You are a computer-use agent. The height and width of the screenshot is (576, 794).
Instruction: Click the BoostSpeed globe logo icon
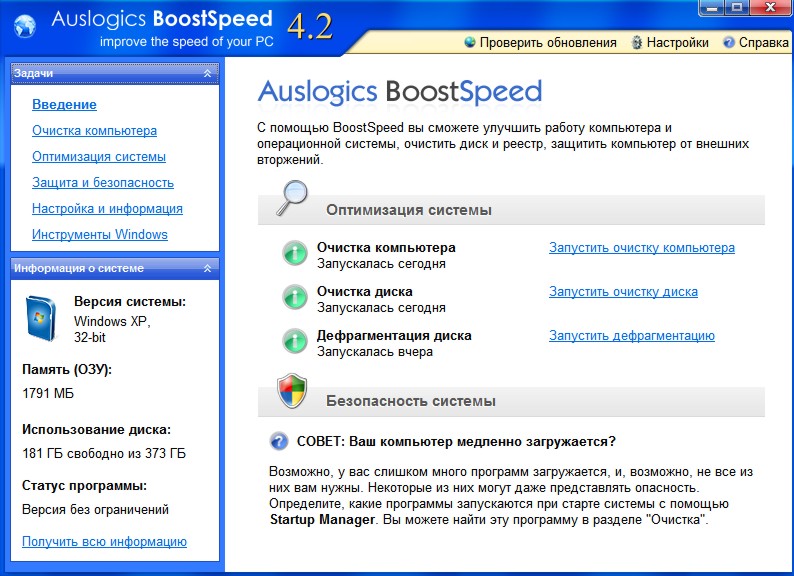(24, 26)
